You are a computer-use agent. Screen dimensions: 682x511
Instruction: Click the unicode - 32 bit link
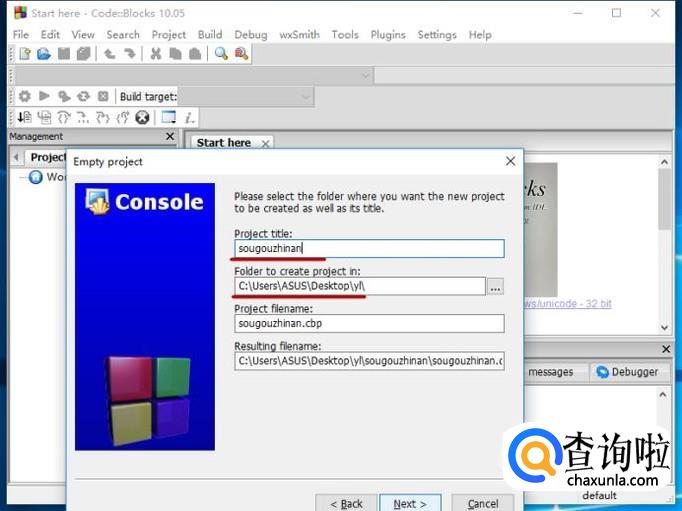(x=568, y=304)
